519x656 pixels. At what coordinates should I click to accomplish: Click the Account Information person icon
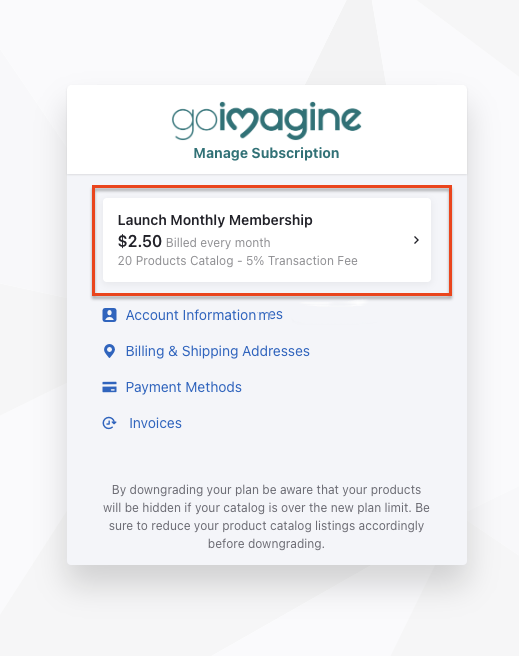pos(110,315)
